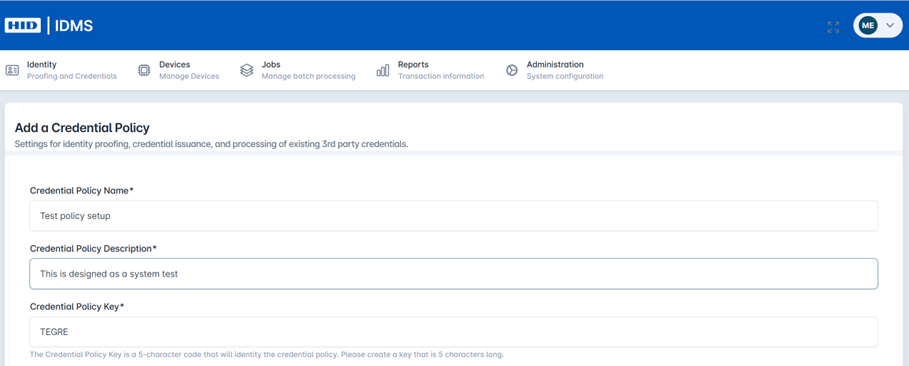Click the 'Transaction information' subtitle
The width and height of the screenshot is (909, 366).
[x=441, y=77]
